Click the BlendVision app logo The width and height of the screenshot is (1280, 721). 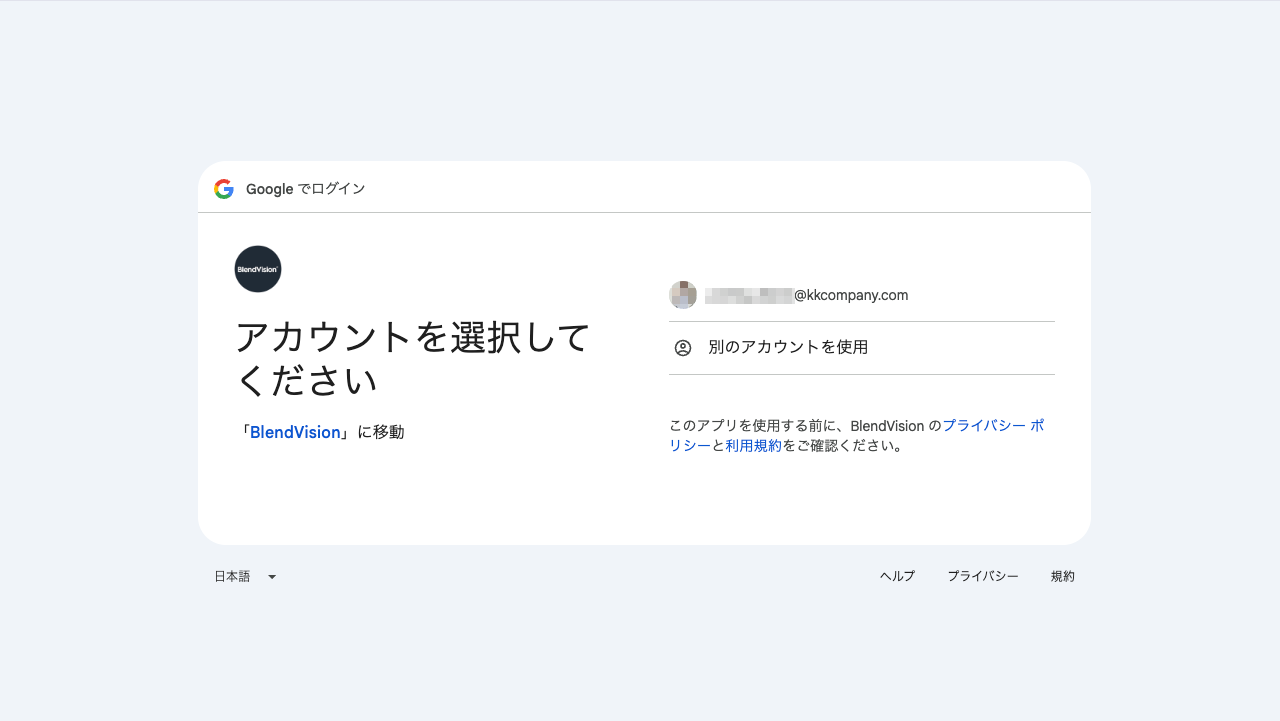[x=258, y=269]
